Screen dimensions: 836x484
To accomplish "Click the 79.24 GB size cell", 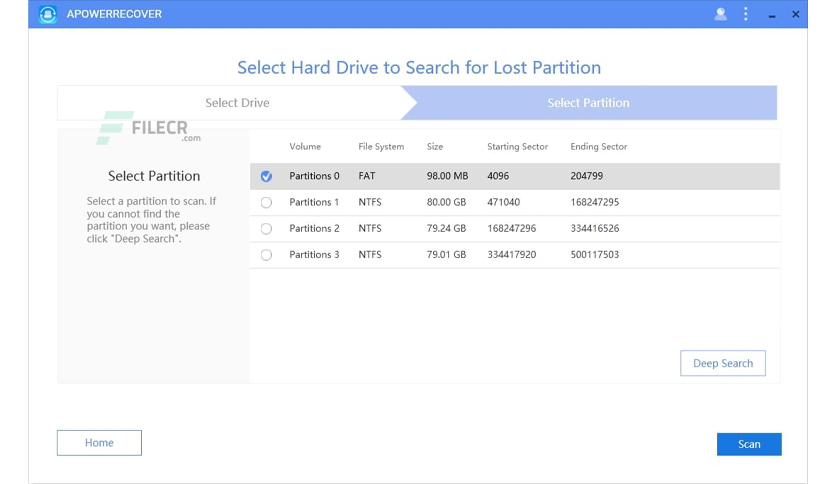I will click(446, 228).
